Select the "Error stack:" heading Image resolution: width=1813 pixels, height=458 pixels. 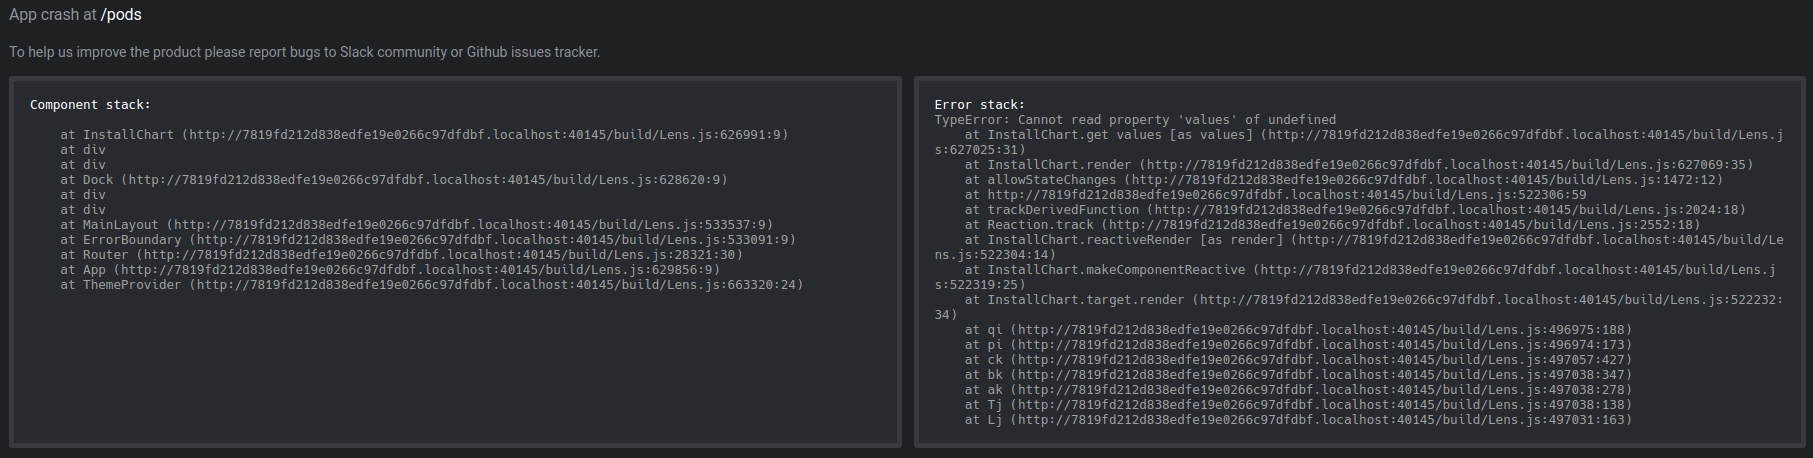[x=979, y=105]
